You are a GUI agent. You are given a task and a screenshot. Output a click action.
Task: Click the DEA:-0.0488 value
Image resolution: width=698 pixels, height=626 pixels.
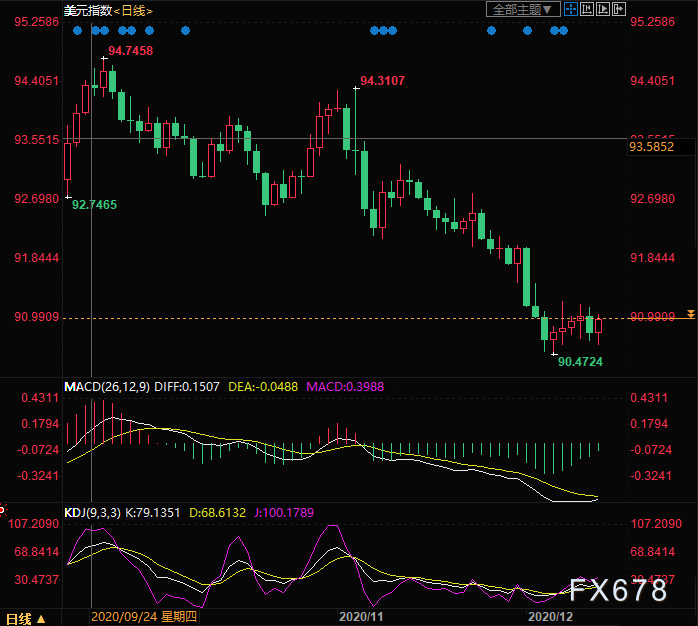pos(263,386)
